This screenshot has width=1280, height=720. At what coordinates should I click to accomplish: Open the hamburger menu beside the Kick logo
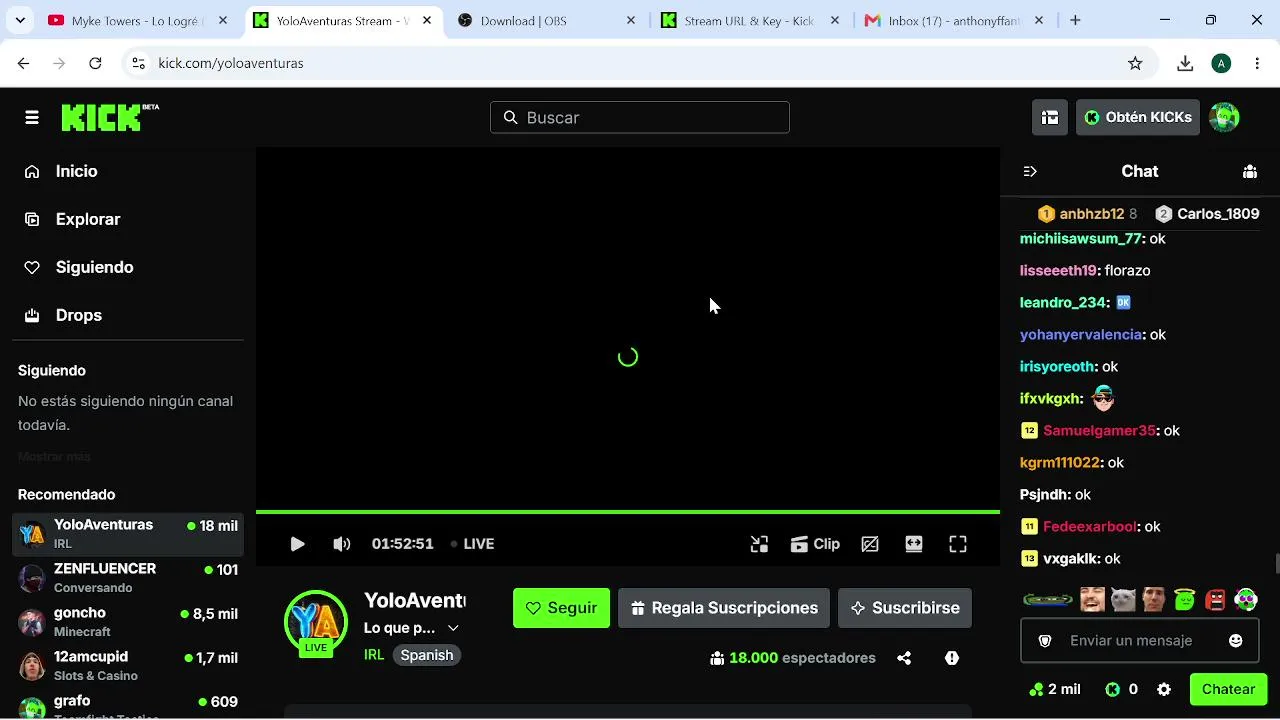click(x=32, y=118)
